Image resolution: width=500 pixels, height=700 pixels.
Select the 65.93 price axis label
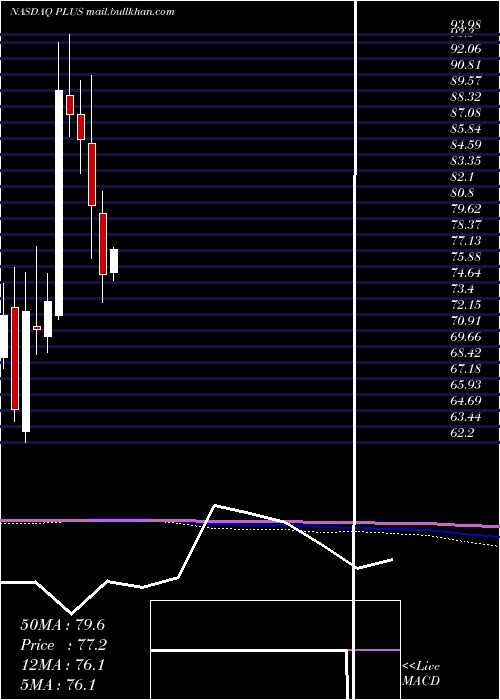[x=466, y=386]
